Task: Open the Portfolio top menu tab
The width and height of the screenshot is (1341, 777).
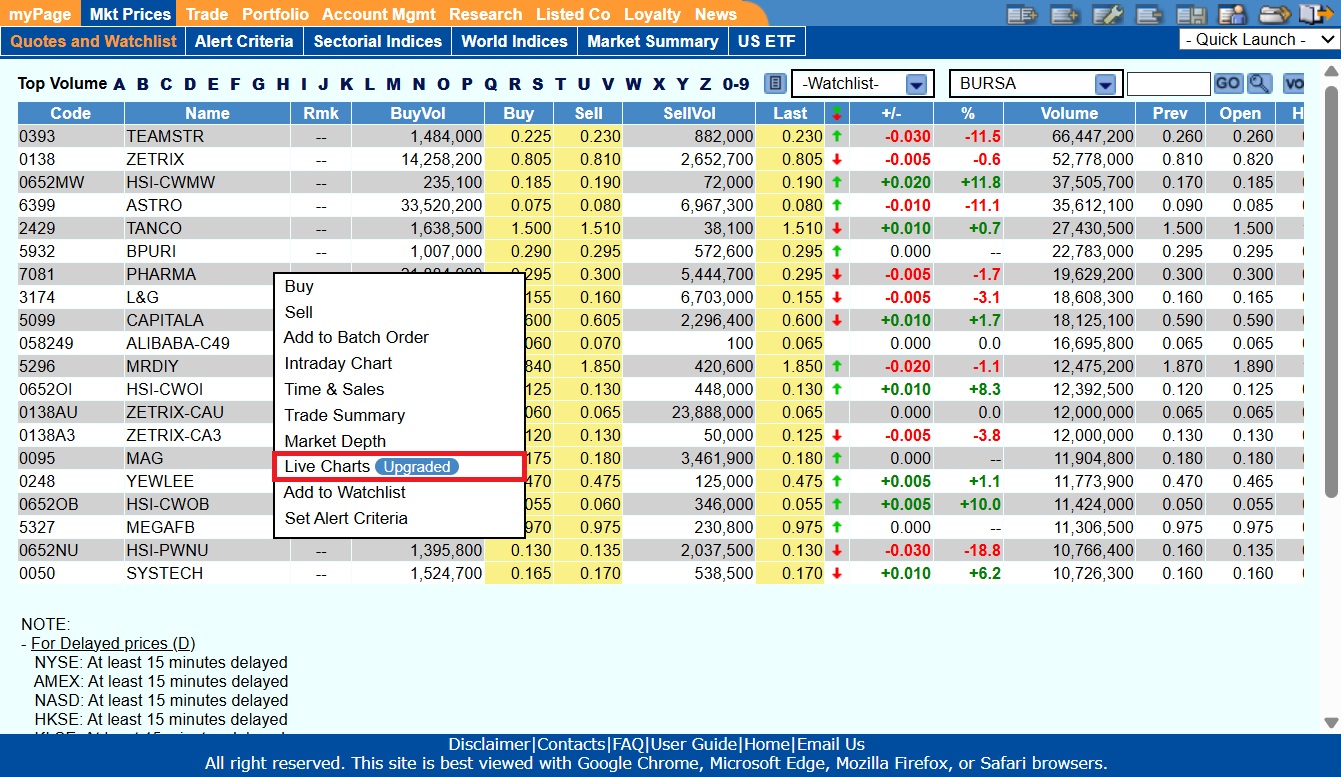Action: tap(275, 14)
